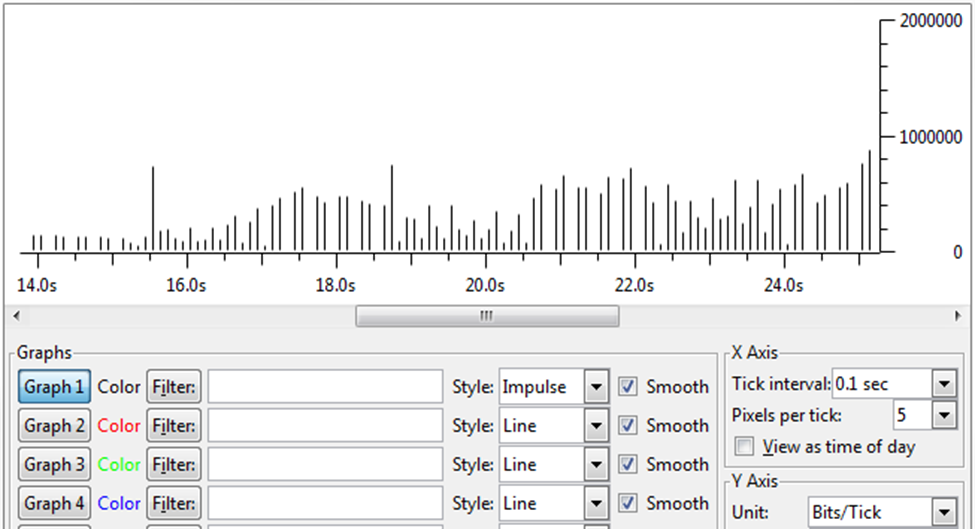Click the black Color label of Graph 1
This screenshot has width=975, height=529.
(119, 387)
